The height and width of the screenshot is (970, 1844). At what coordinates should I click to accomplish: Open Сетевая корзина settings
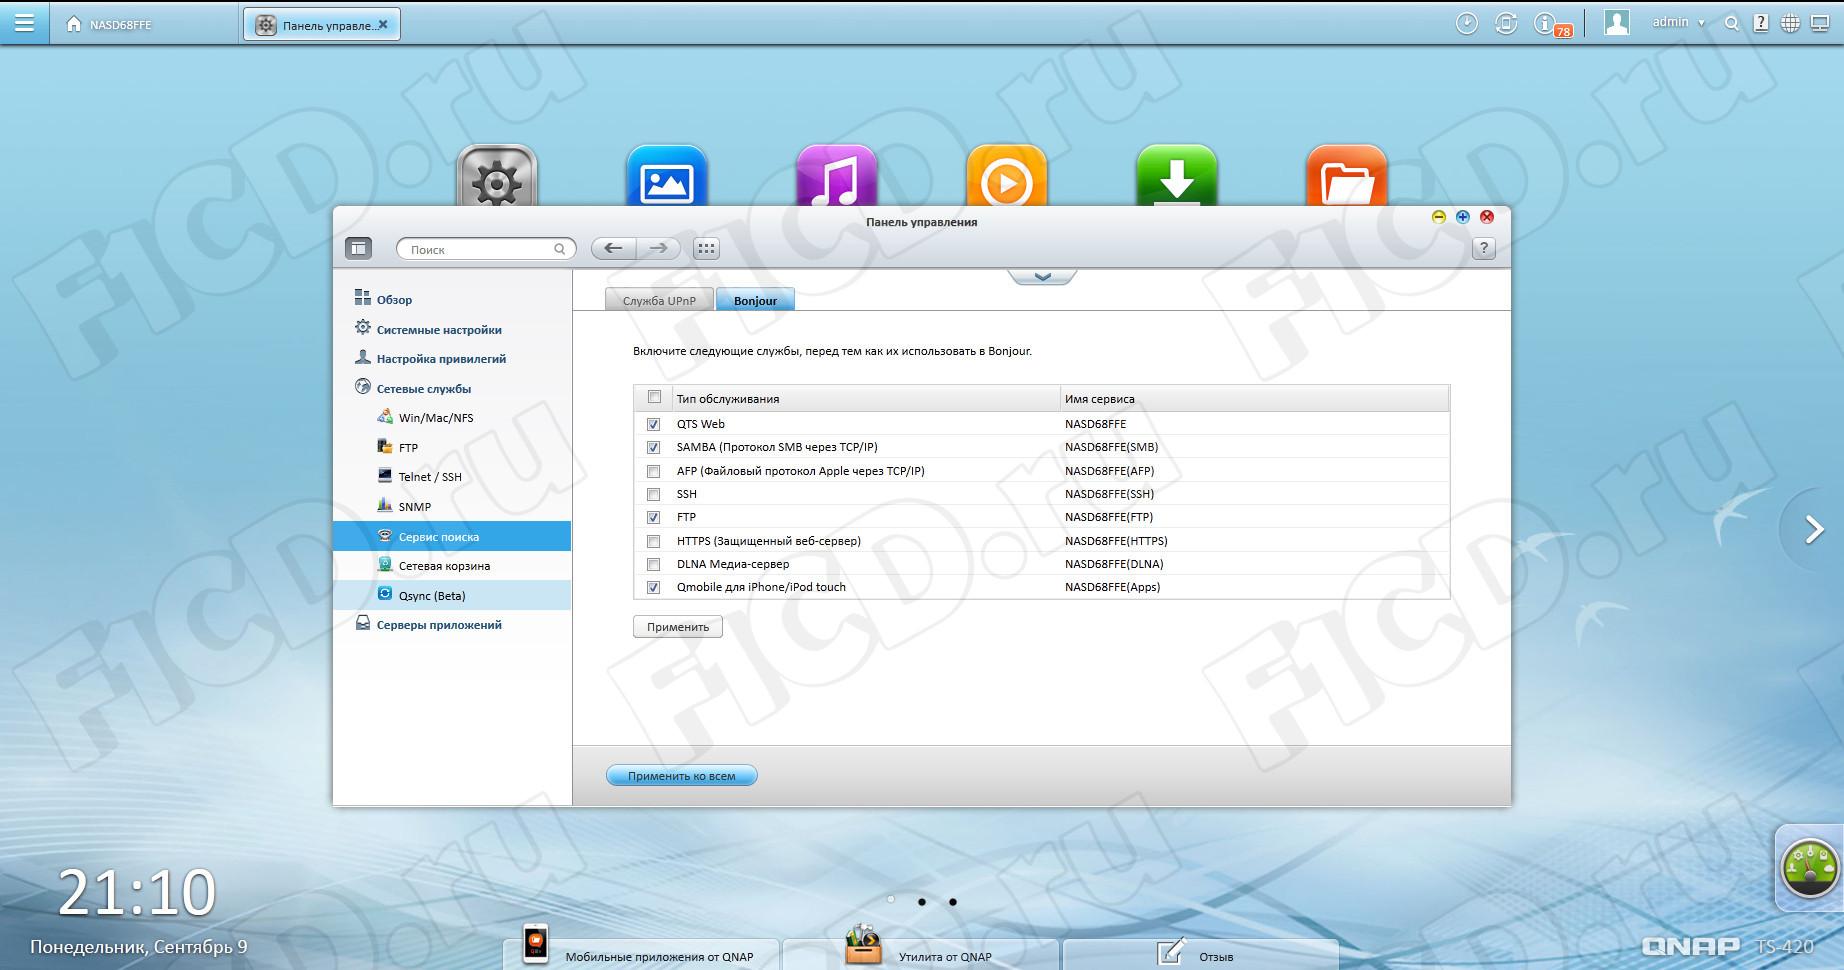(x=444, y=565)
